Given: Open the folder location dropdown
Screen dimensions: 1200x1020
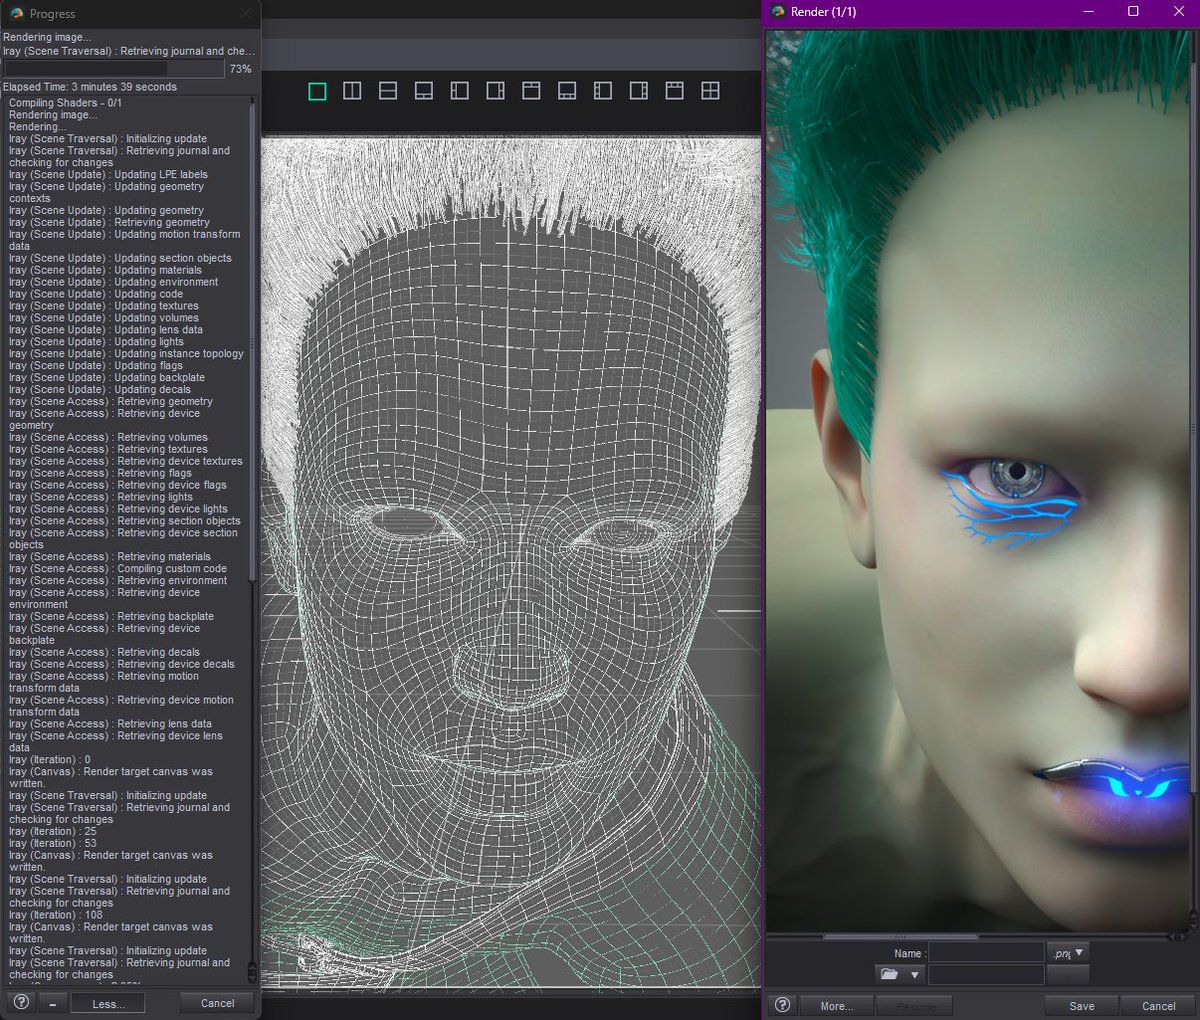Looking at the screenshot, I should [899, 974].
